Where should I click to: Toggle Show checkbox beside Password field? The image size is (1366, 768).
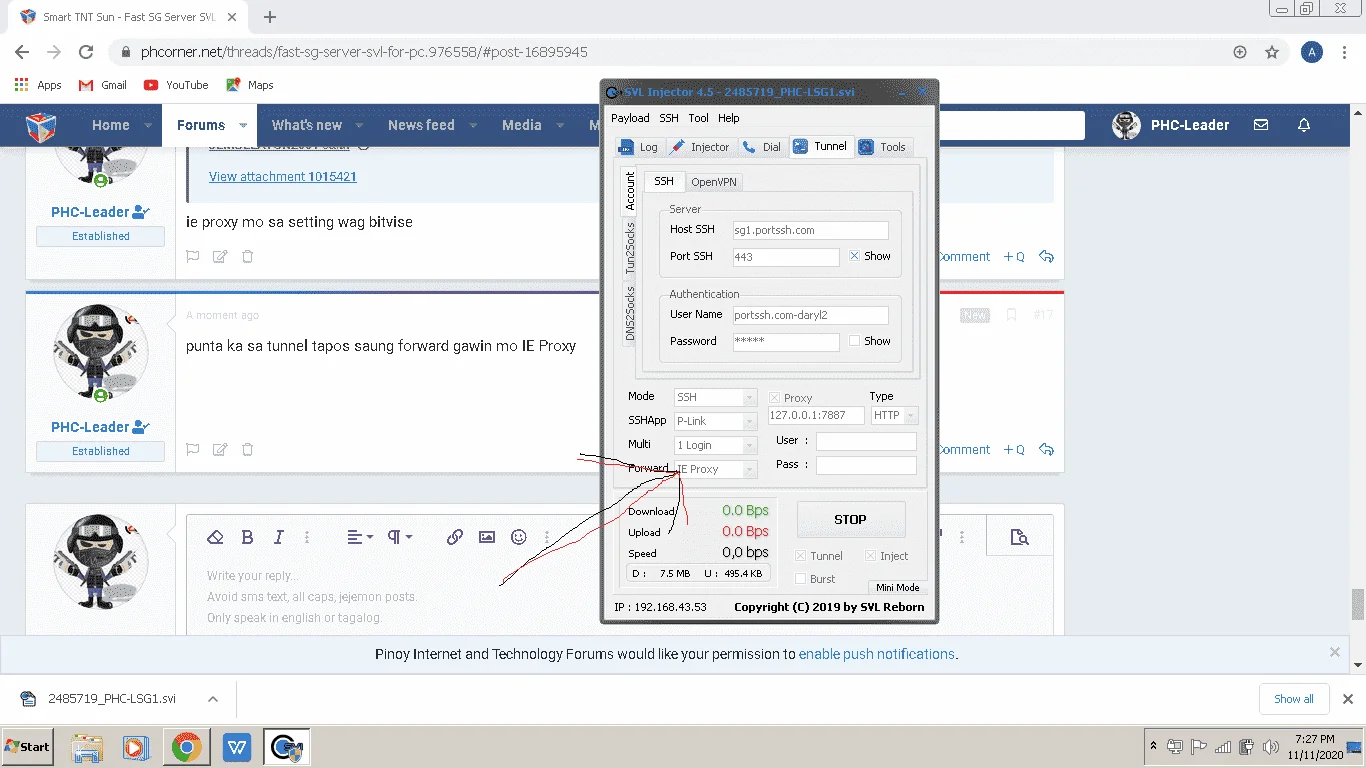854,341
